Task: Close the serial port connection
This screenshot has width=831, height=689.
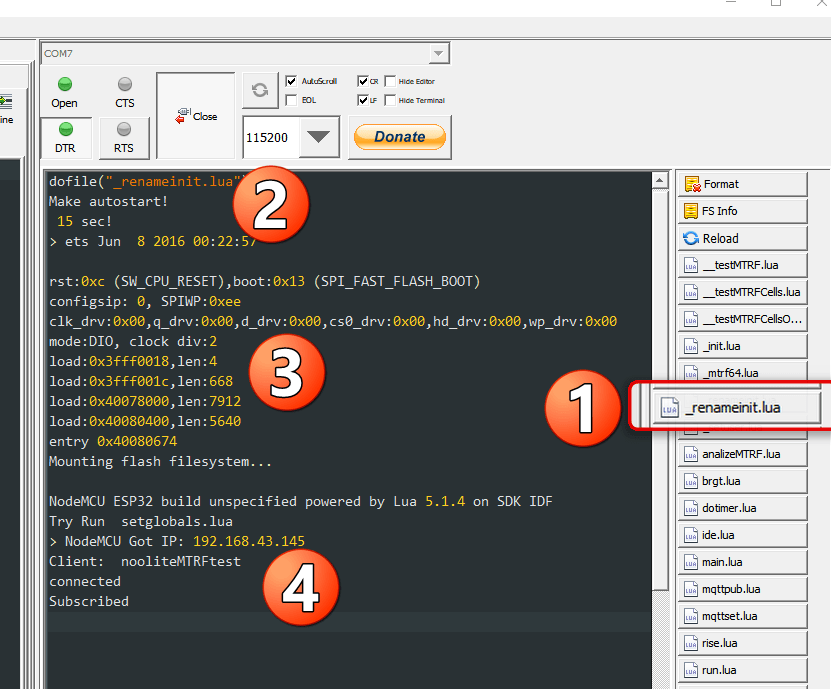Action: click(196, 116)
